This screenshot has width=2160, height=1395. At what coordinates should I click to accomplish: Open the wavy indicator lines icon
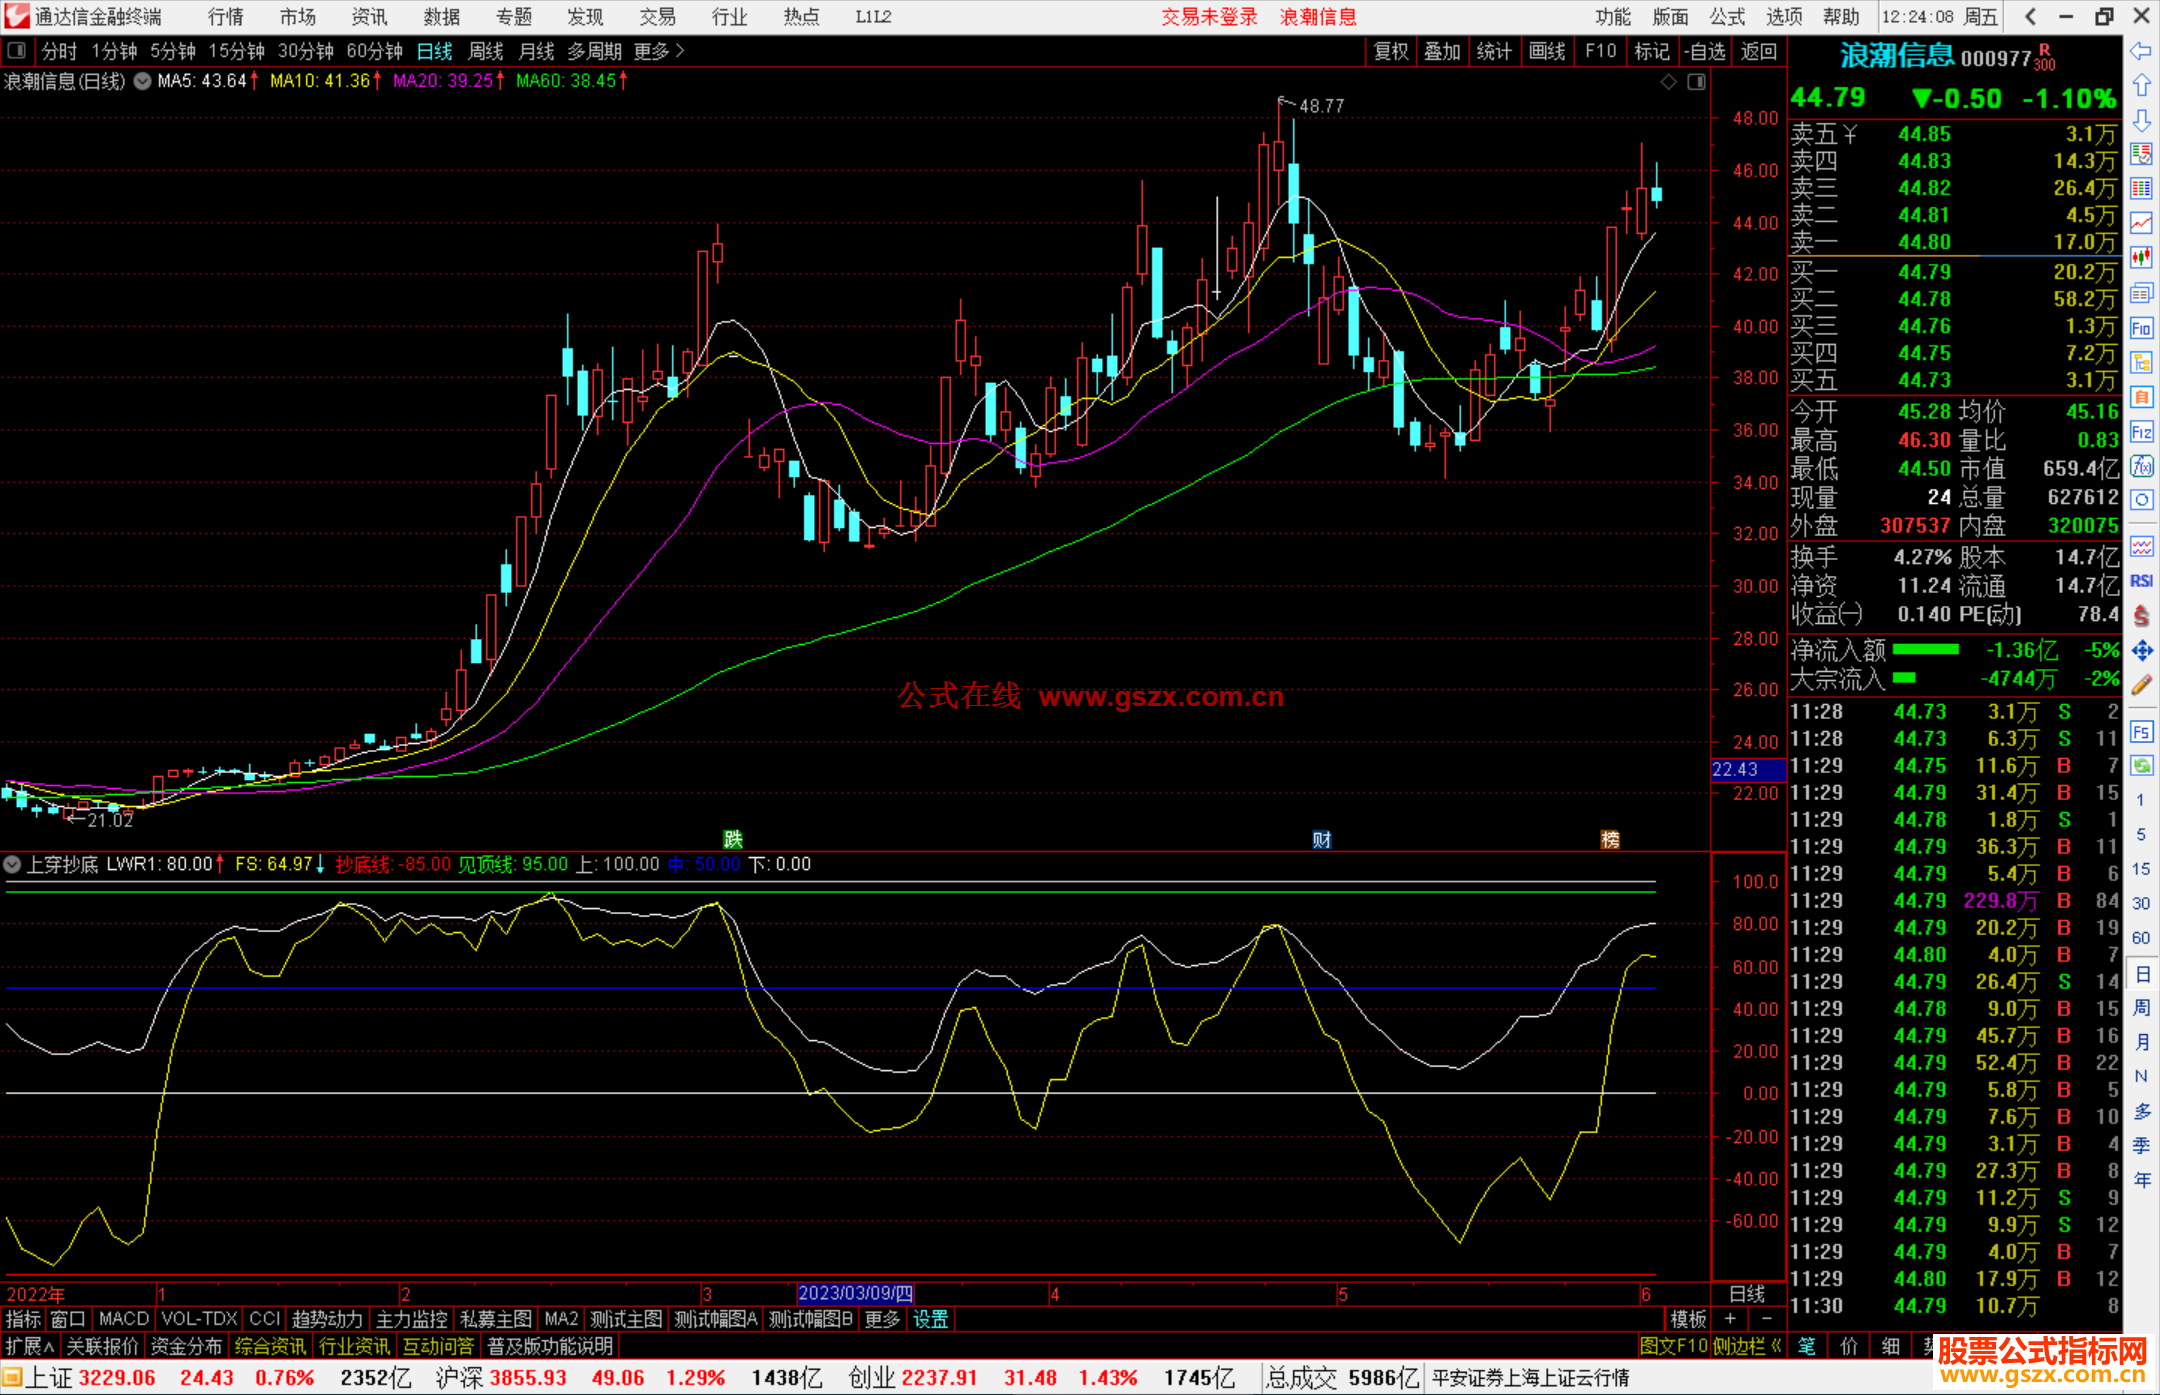tap(2141, 546)
